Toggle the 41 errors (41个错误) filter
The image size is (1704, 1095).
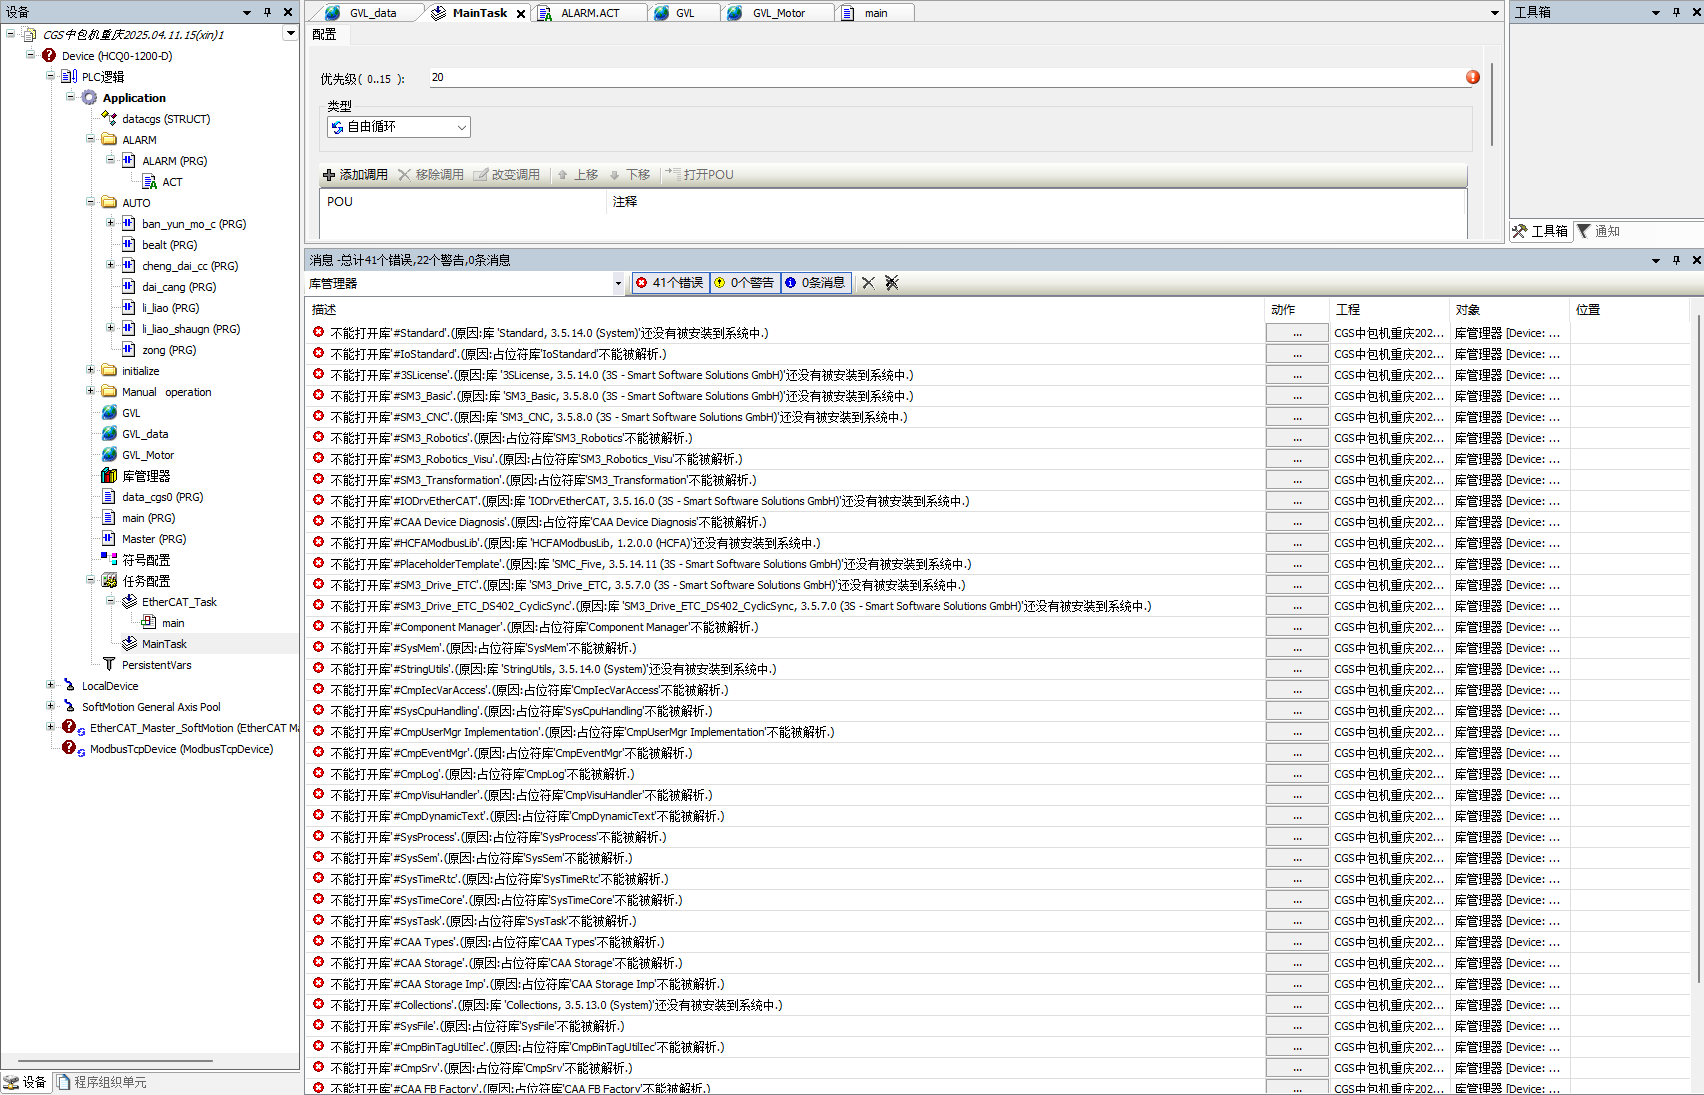click(x=670, y=283)
